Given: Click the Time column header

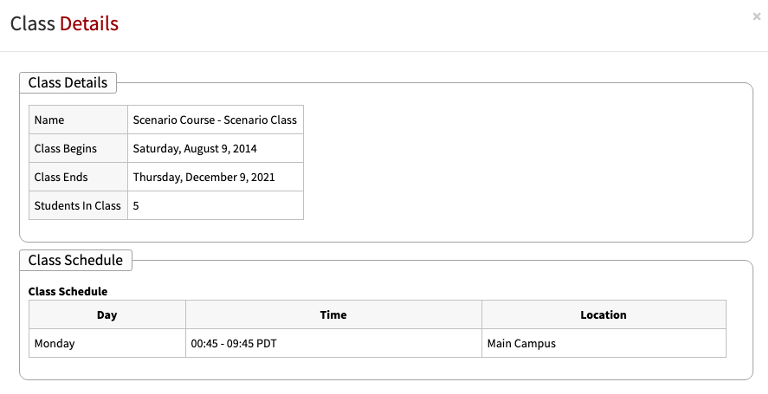Looking at the screenshot, I should (334, 315).
